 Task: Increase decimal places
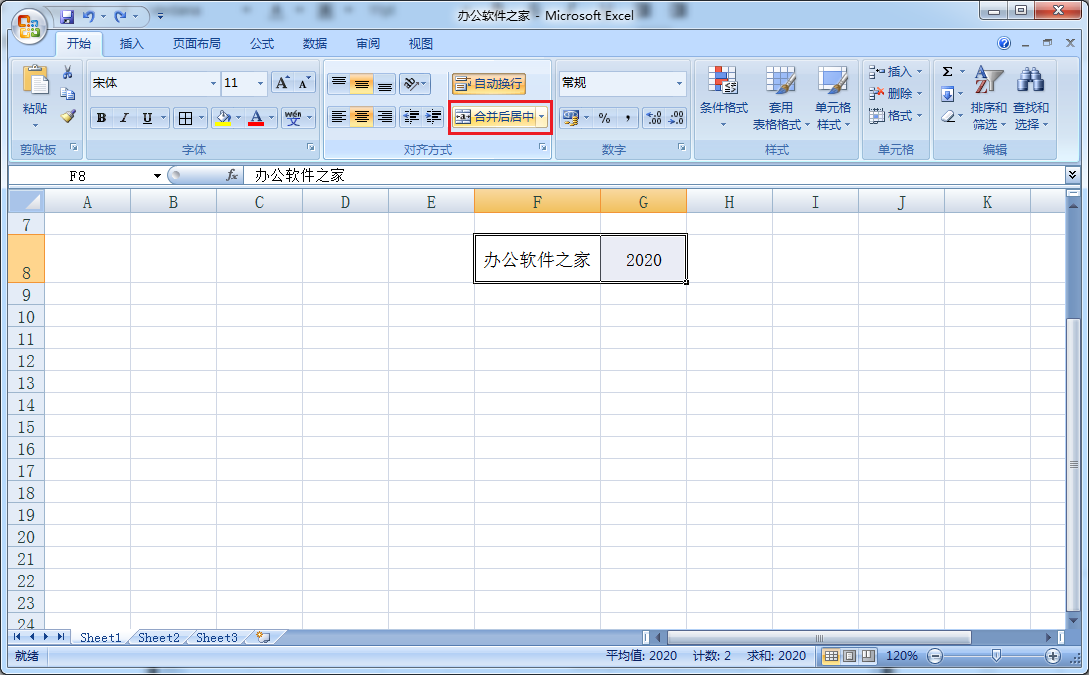(654, 118)
